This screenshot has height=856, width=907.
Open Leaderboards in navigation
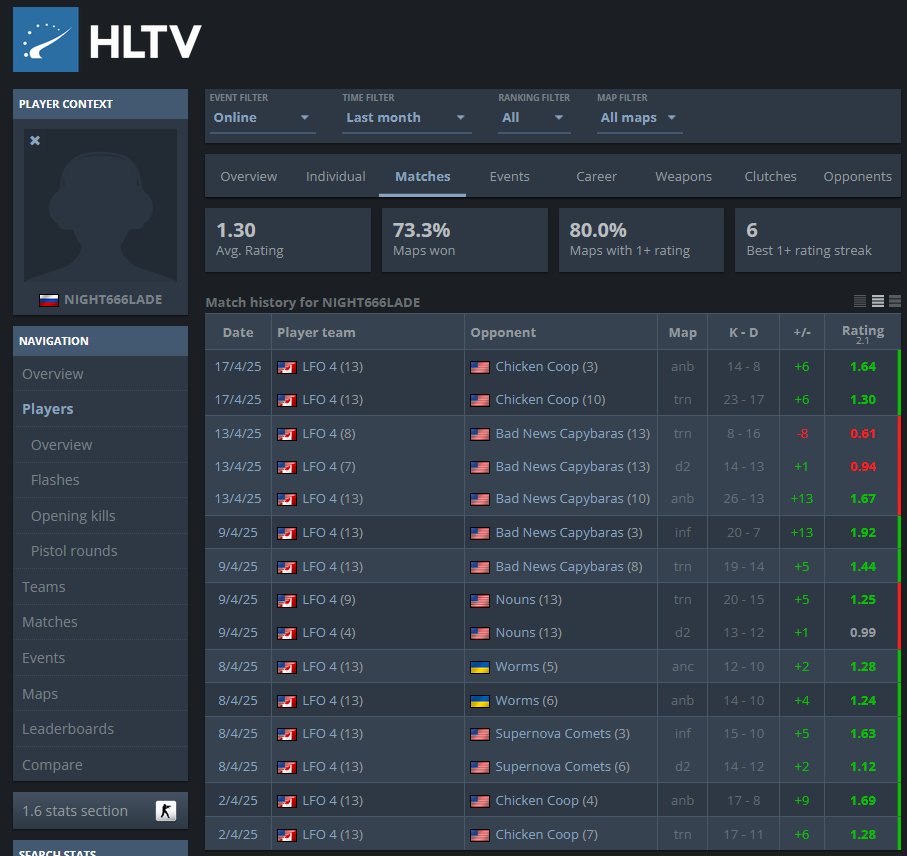coord(100,729)
